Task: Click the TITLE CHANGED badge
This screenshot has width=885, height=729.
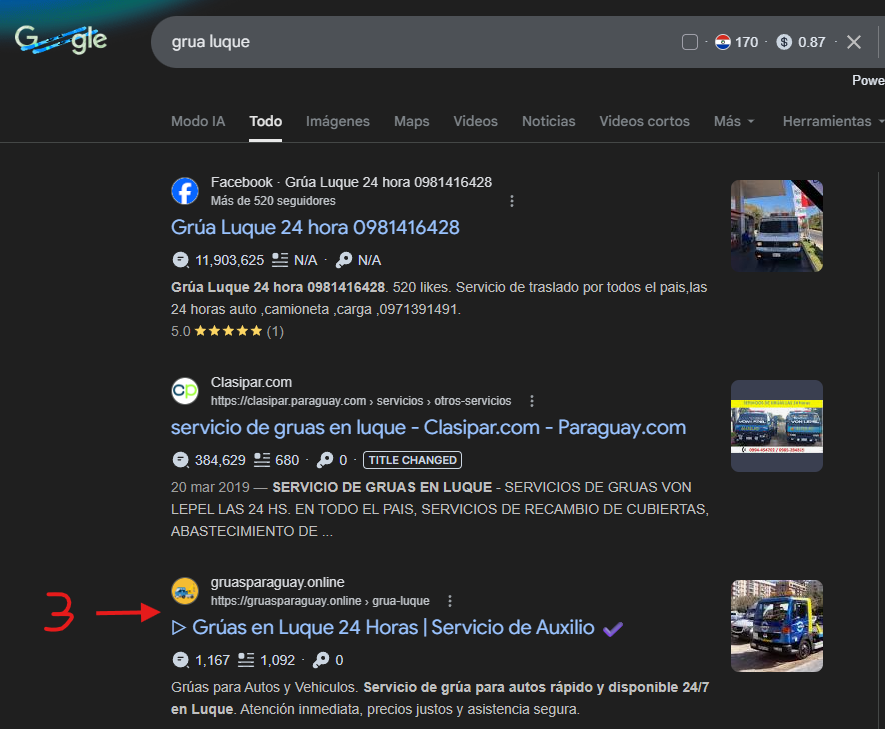Action: click(x=412, y=460)
